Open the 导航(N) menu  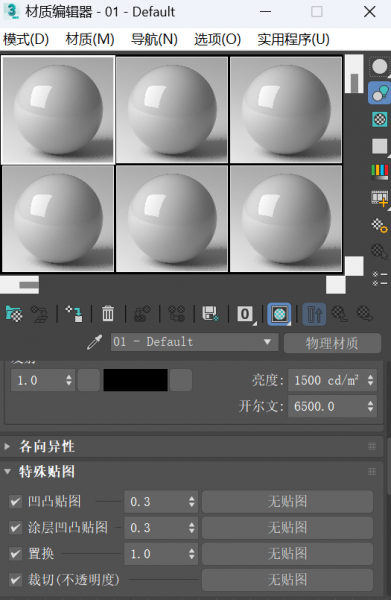tap(154, 39)
